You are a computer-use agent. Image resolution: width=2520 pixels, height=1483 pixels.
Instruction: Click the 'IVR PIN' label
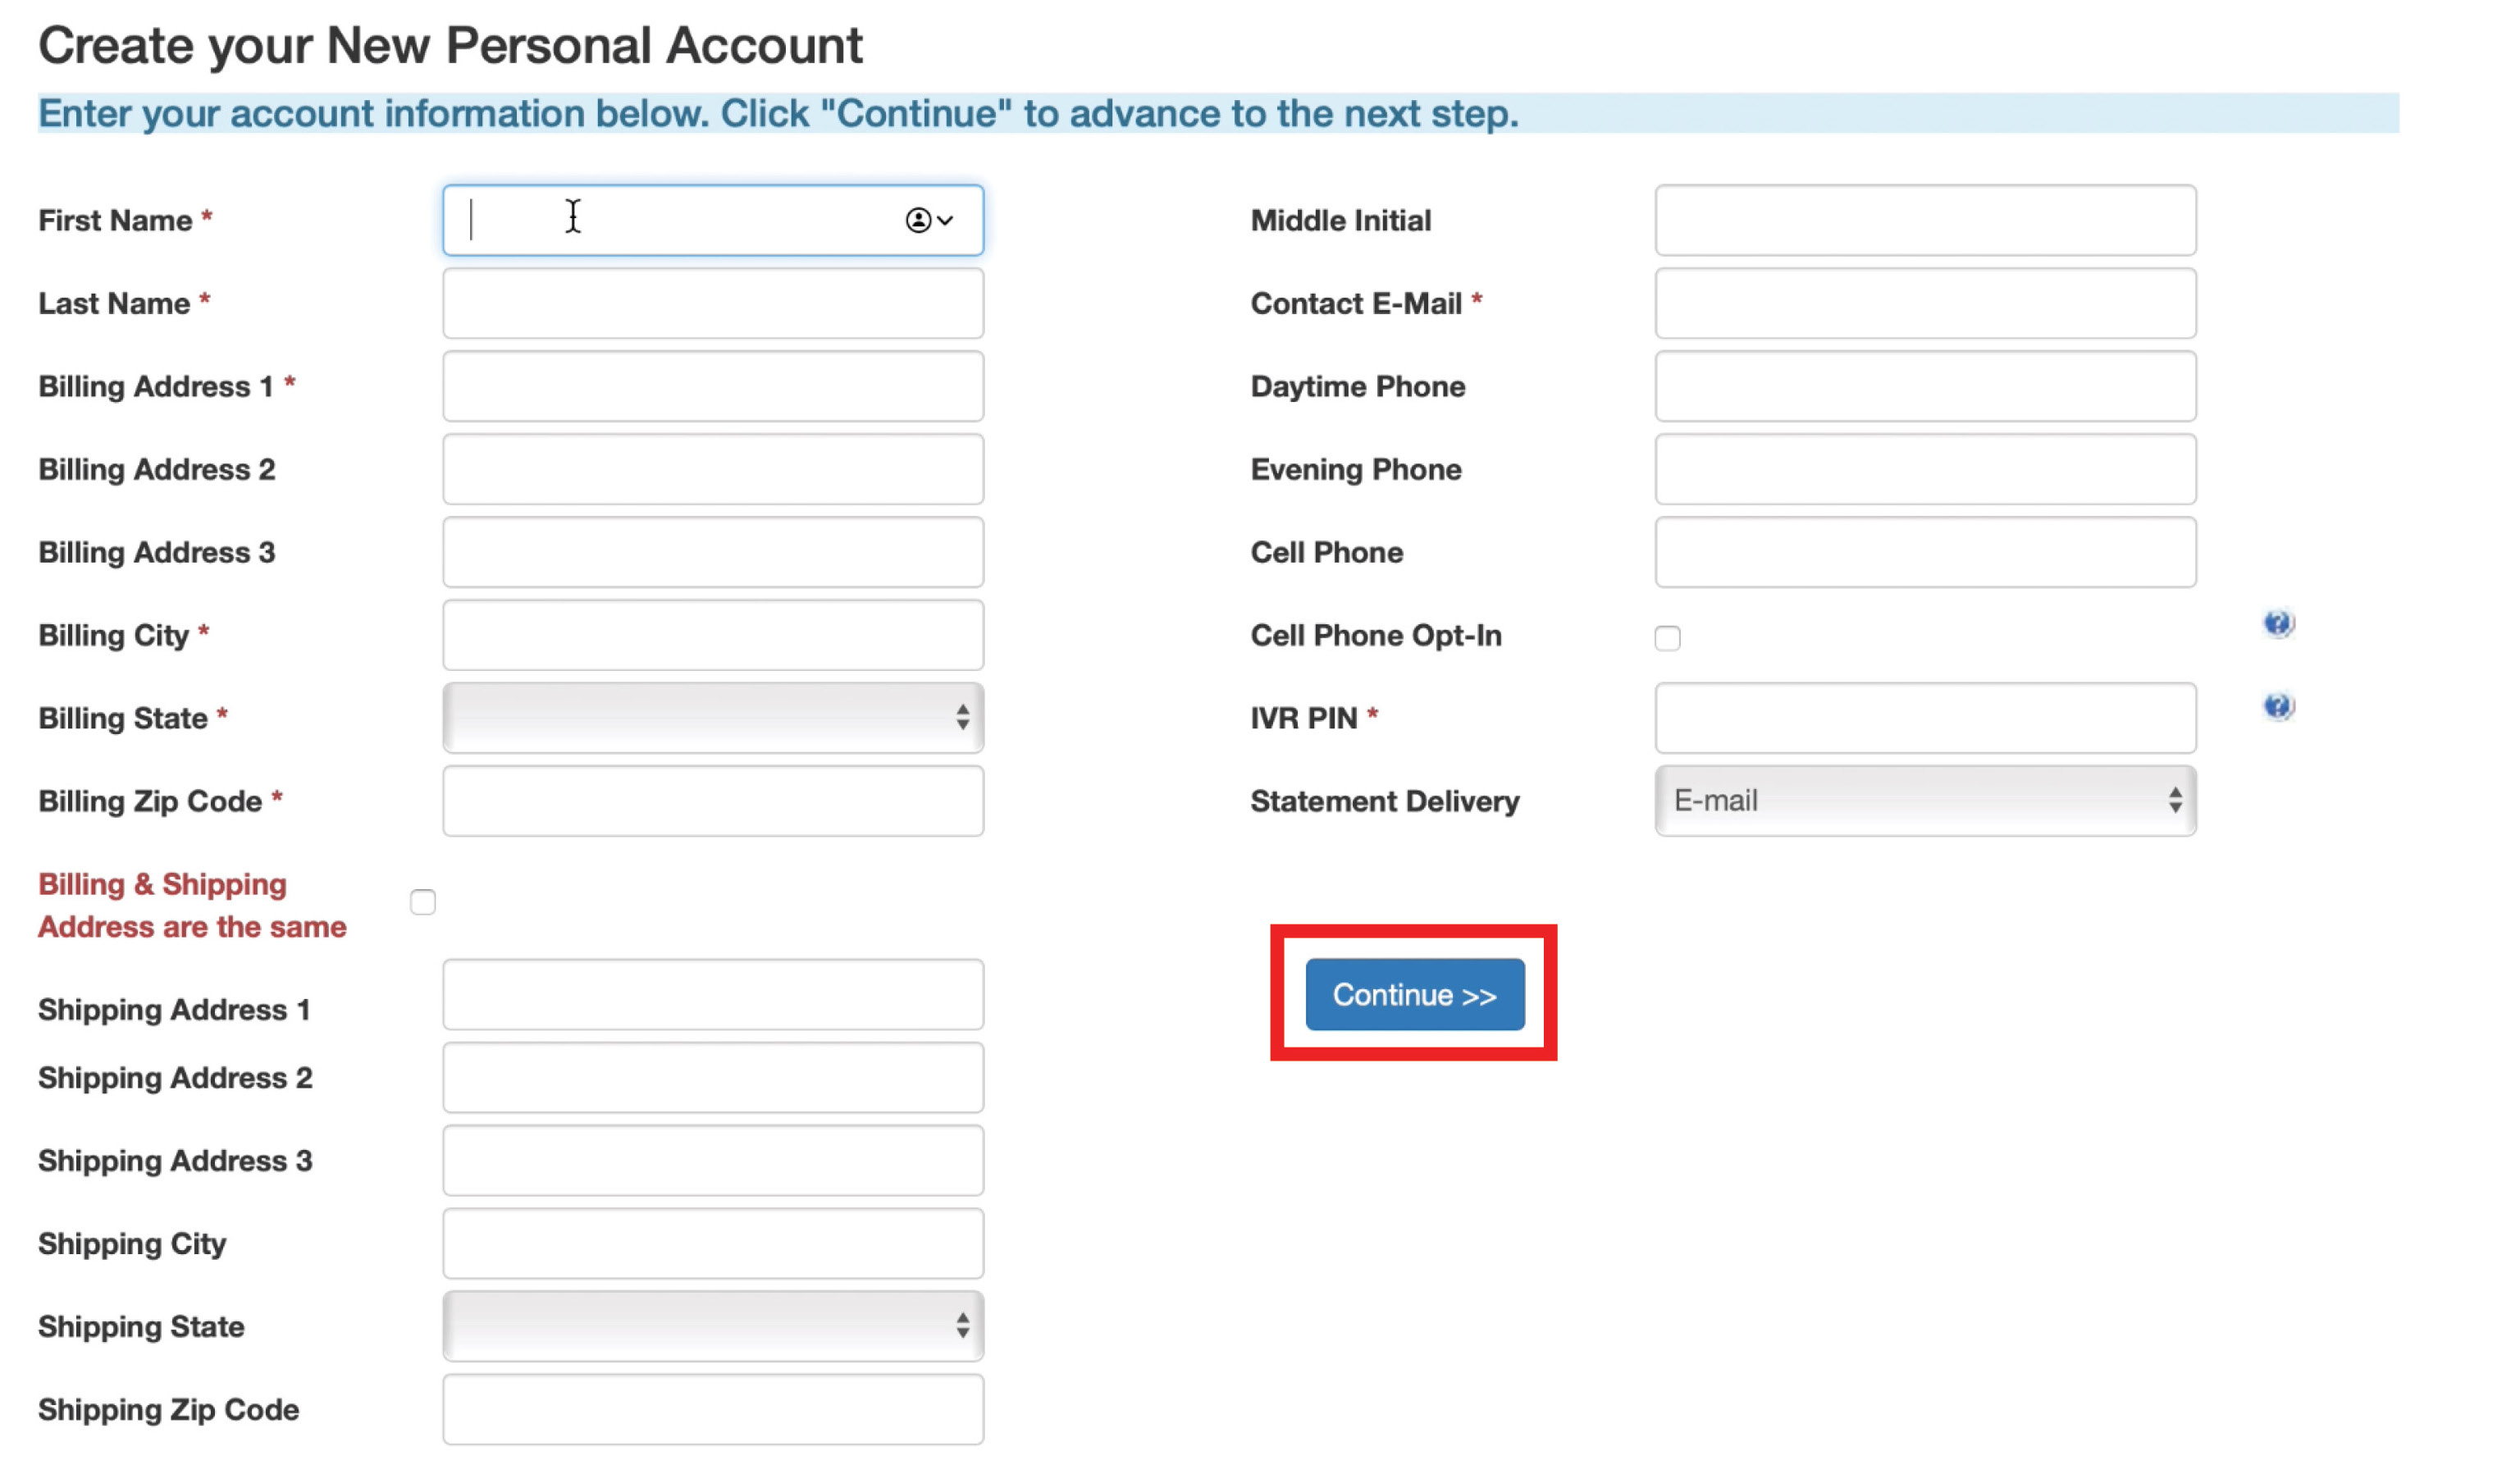pos(1304,718)
